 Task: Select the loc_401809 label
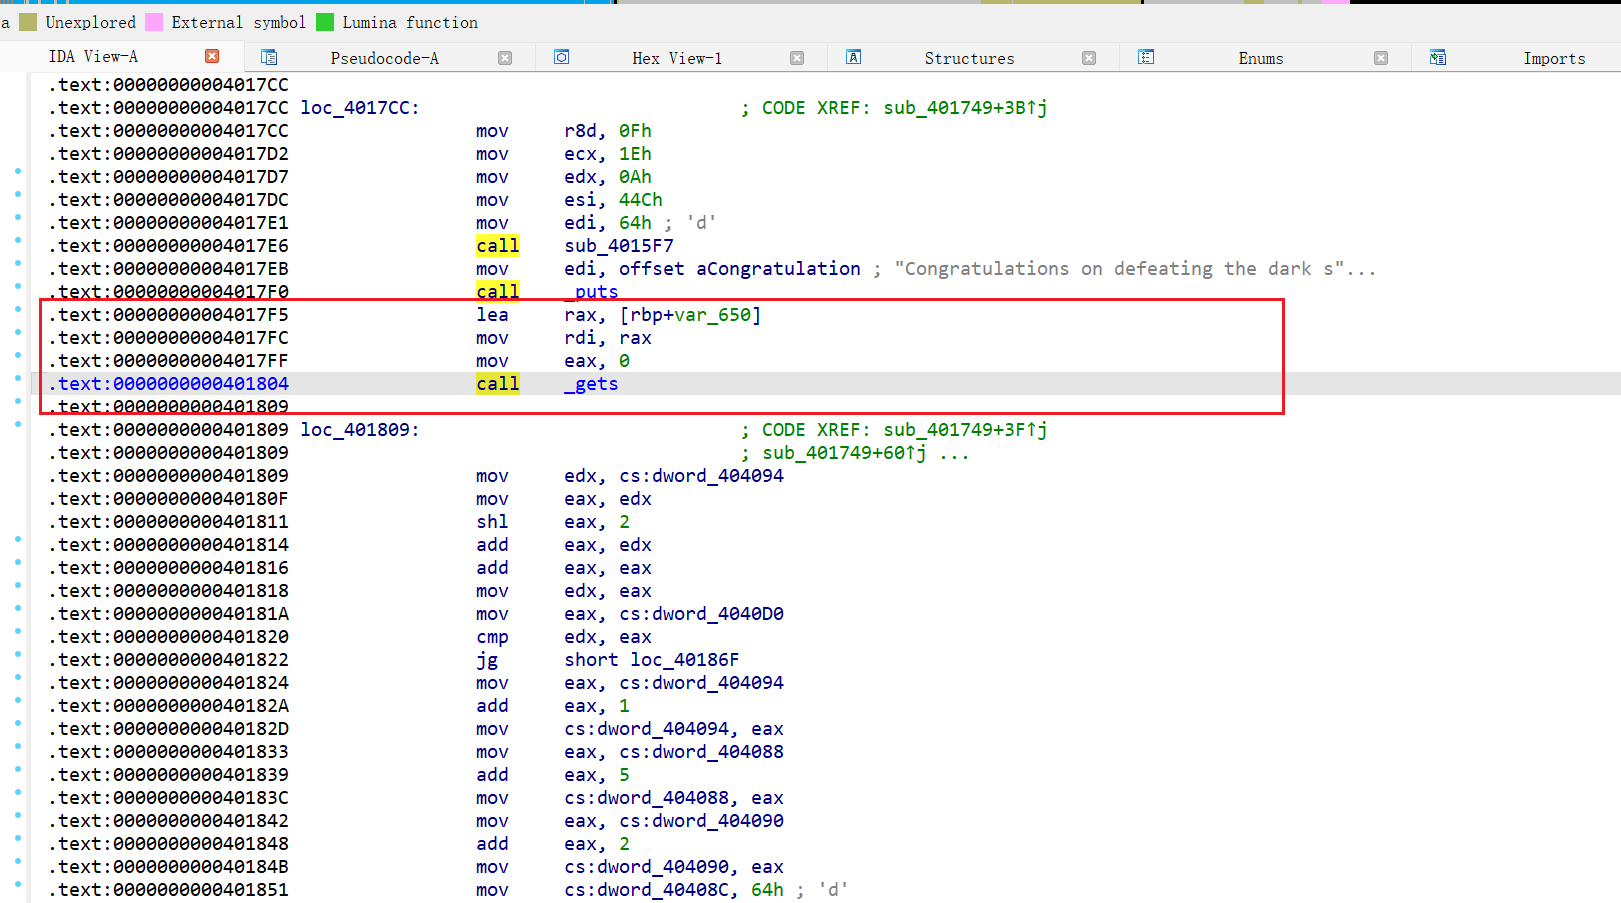pos(360,430)
